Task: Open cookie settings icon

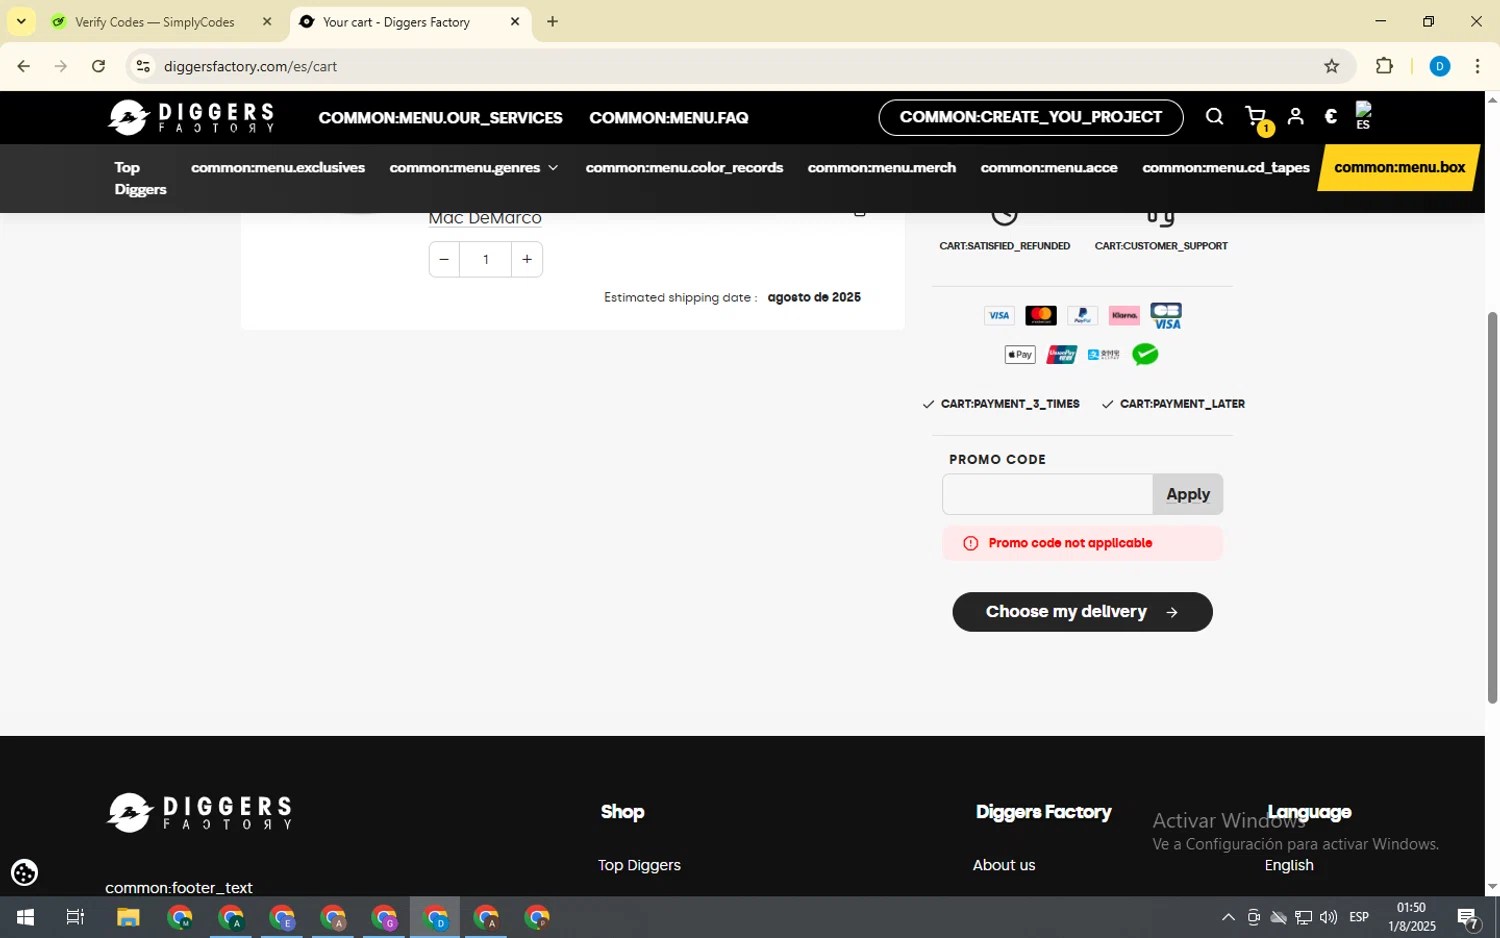Action: click(24, 873)
